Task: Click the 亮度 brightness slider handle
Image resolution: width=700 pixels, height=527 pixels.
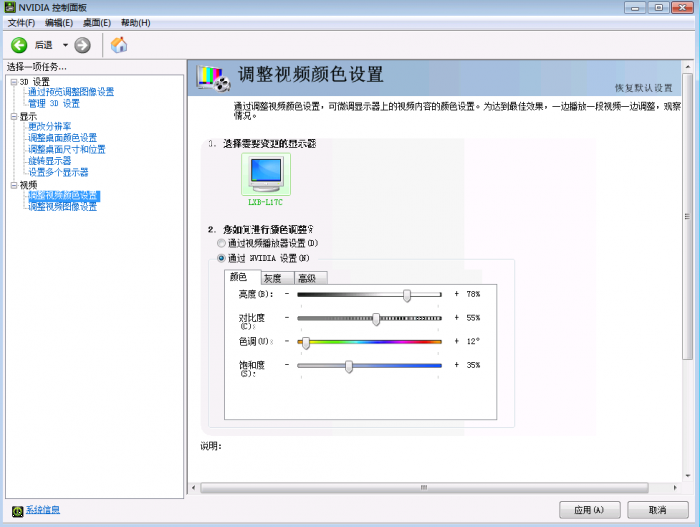Action: coord(407,295)
